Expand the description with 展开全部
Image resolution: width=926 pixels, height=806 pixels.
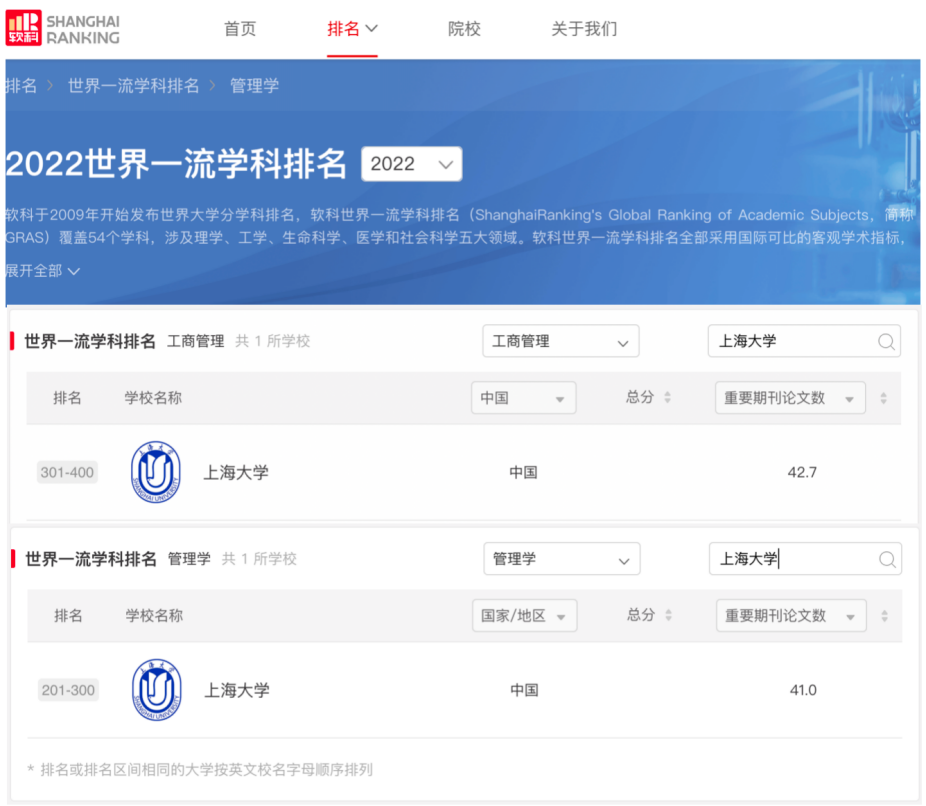tap(43, 271)
